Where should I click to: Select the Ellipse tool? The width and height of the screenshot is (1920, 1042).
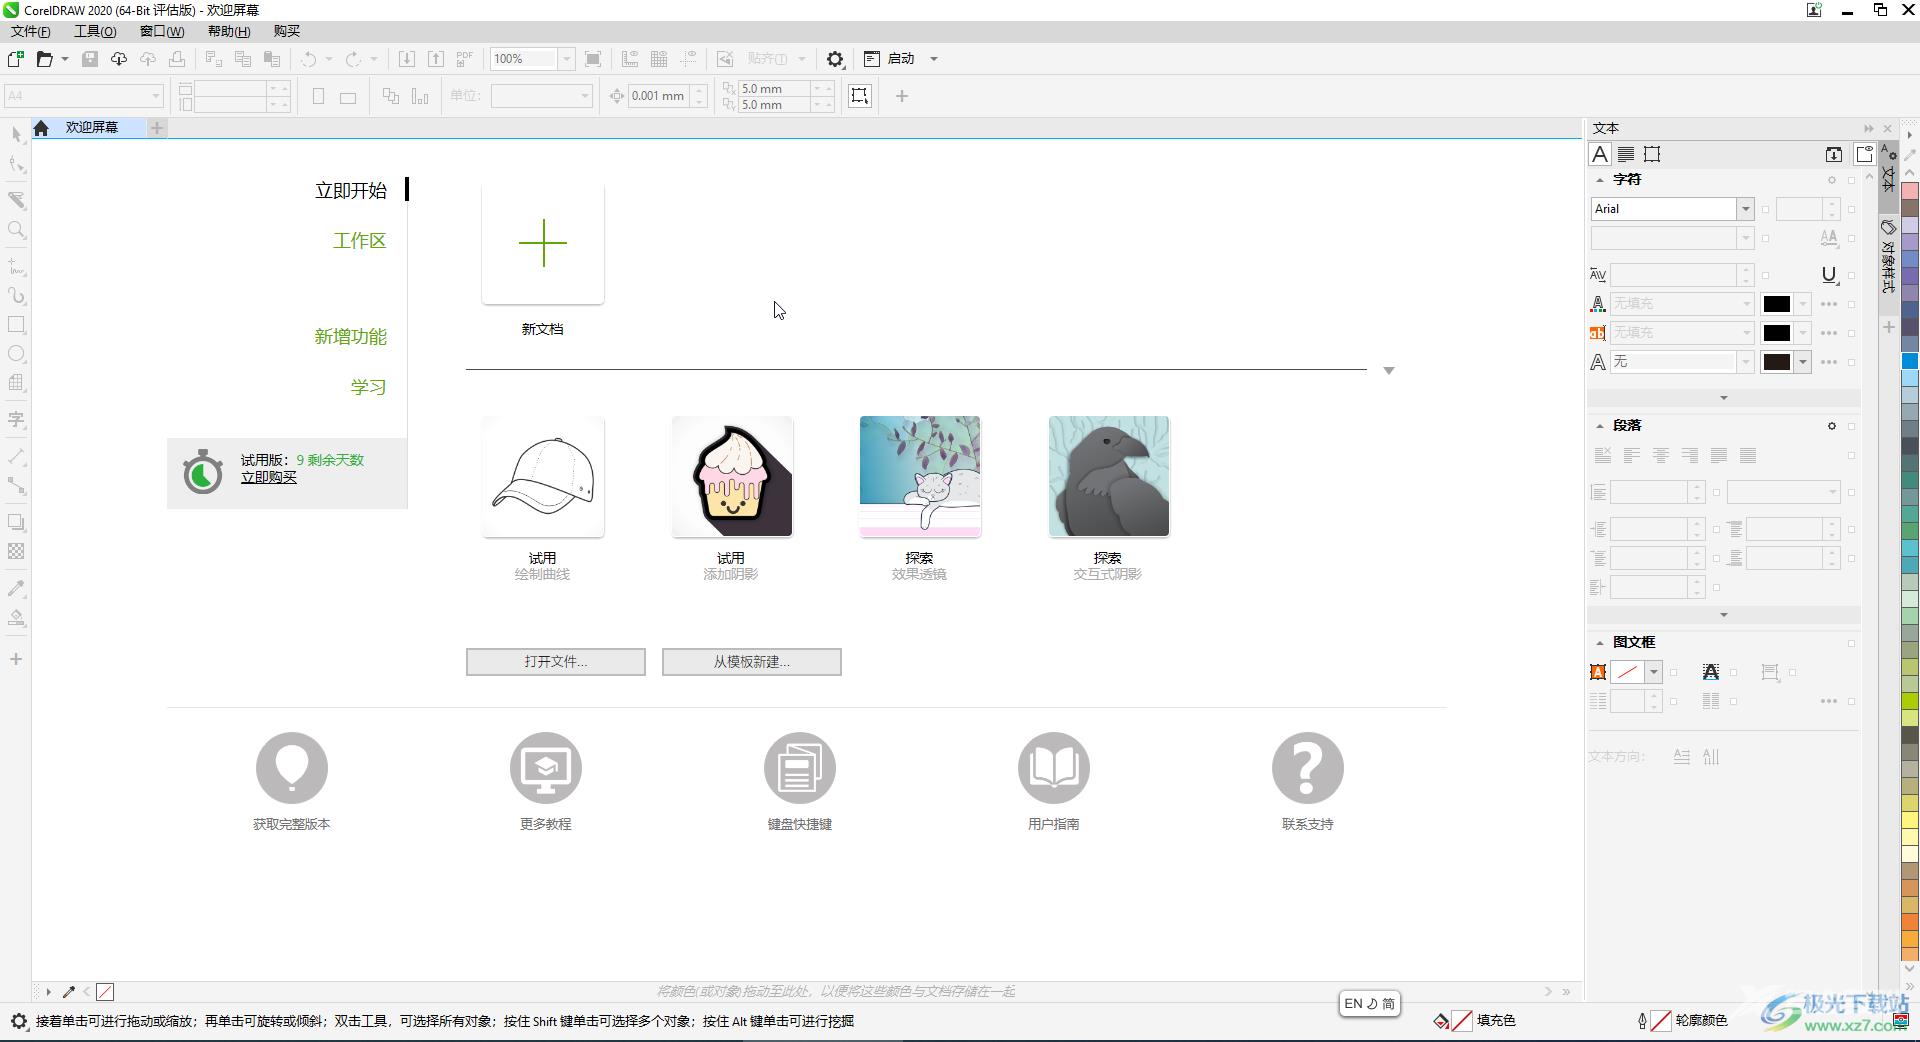pyautogui.click(x=16, y=354)
